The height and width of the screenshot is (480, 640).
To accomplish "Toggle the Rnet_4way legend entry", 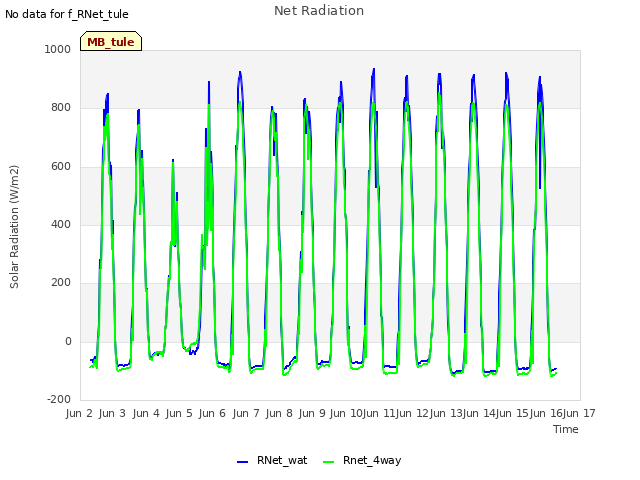I will 362,460.
